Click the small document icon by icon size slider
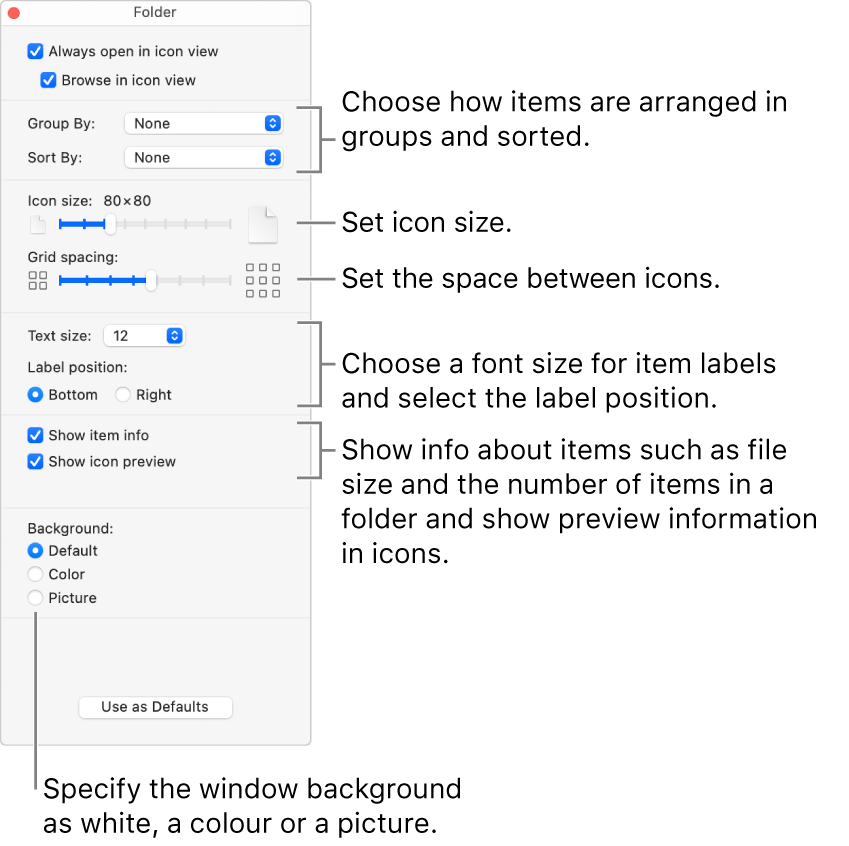The width and height of the screenshot is (849, 846). click(37, 225)
